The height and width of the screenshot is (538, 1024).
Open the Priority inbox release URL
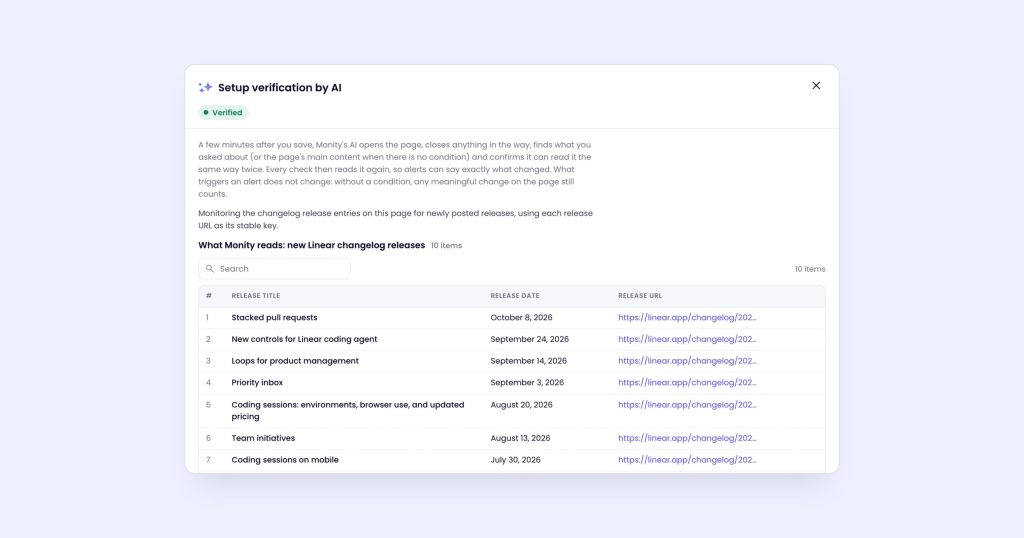pyautogui.click(x=687, y=382)
